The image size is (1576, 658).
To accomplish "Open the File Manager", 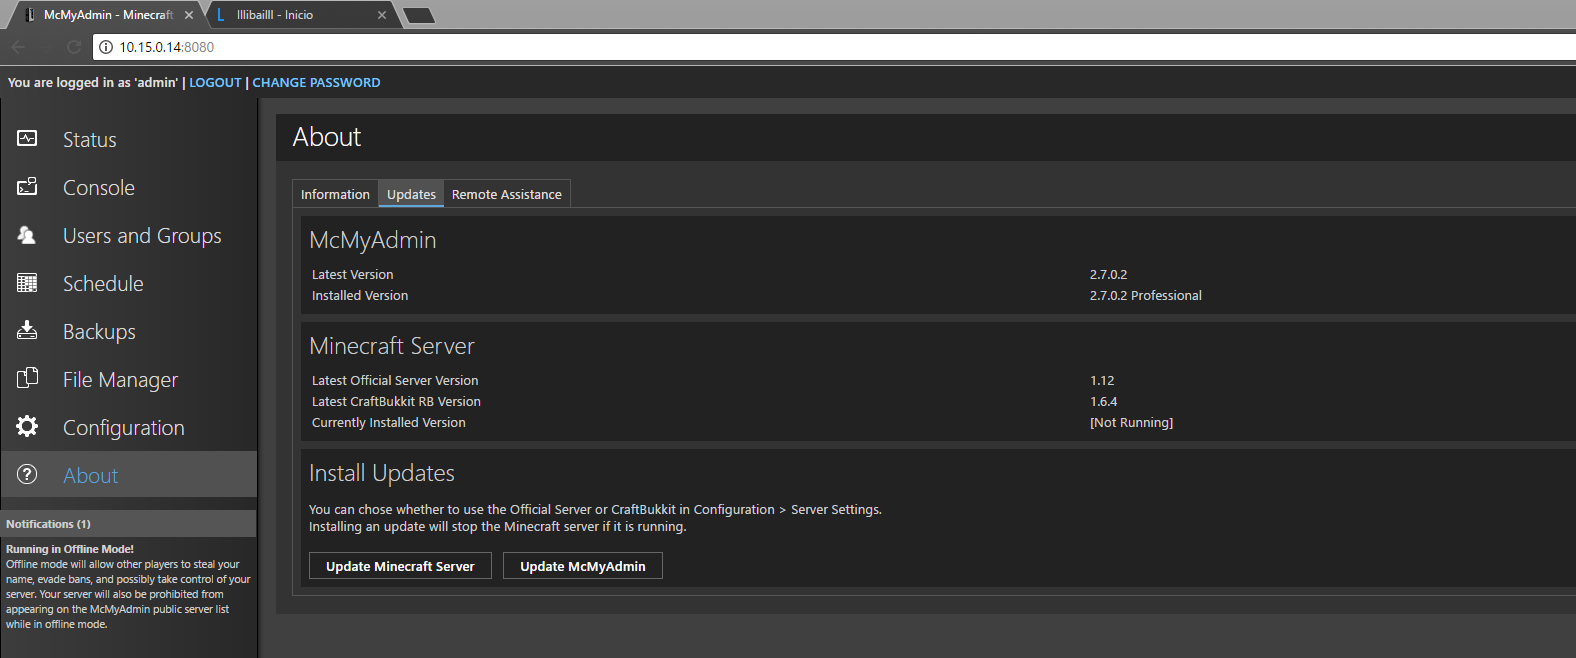I will (120, 380).
